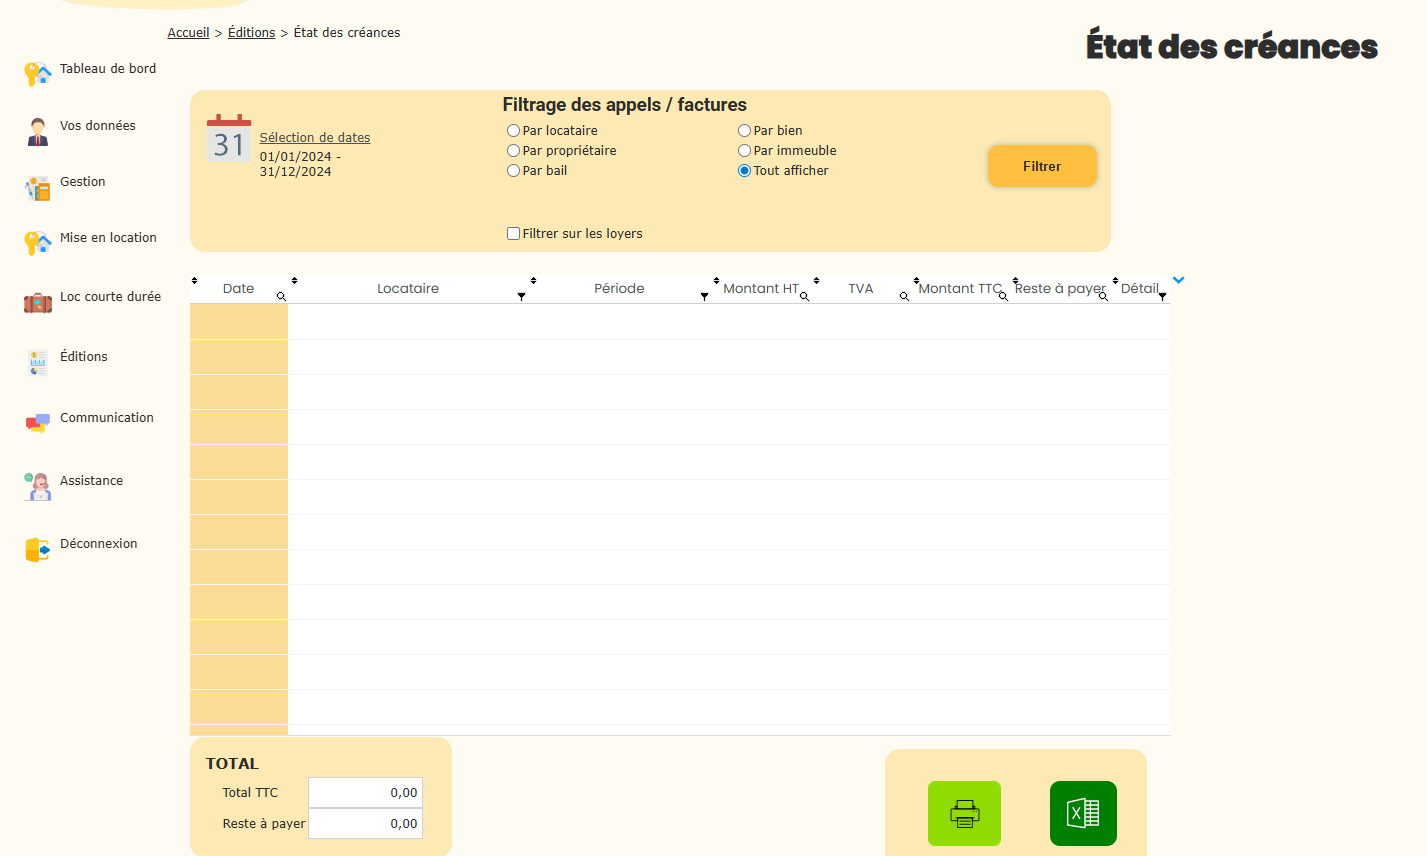Viewport: 1427px width, 856px height.
Task: Open the Assistance support agent icon
Action: (x=38, y=486)
